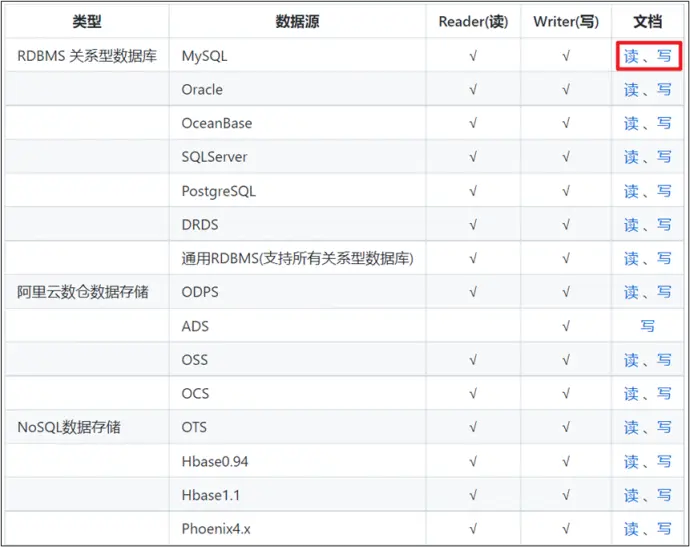Click the Writer checkmark in Phoenix4.x row
Screen dimensions: 690x547
566,529
